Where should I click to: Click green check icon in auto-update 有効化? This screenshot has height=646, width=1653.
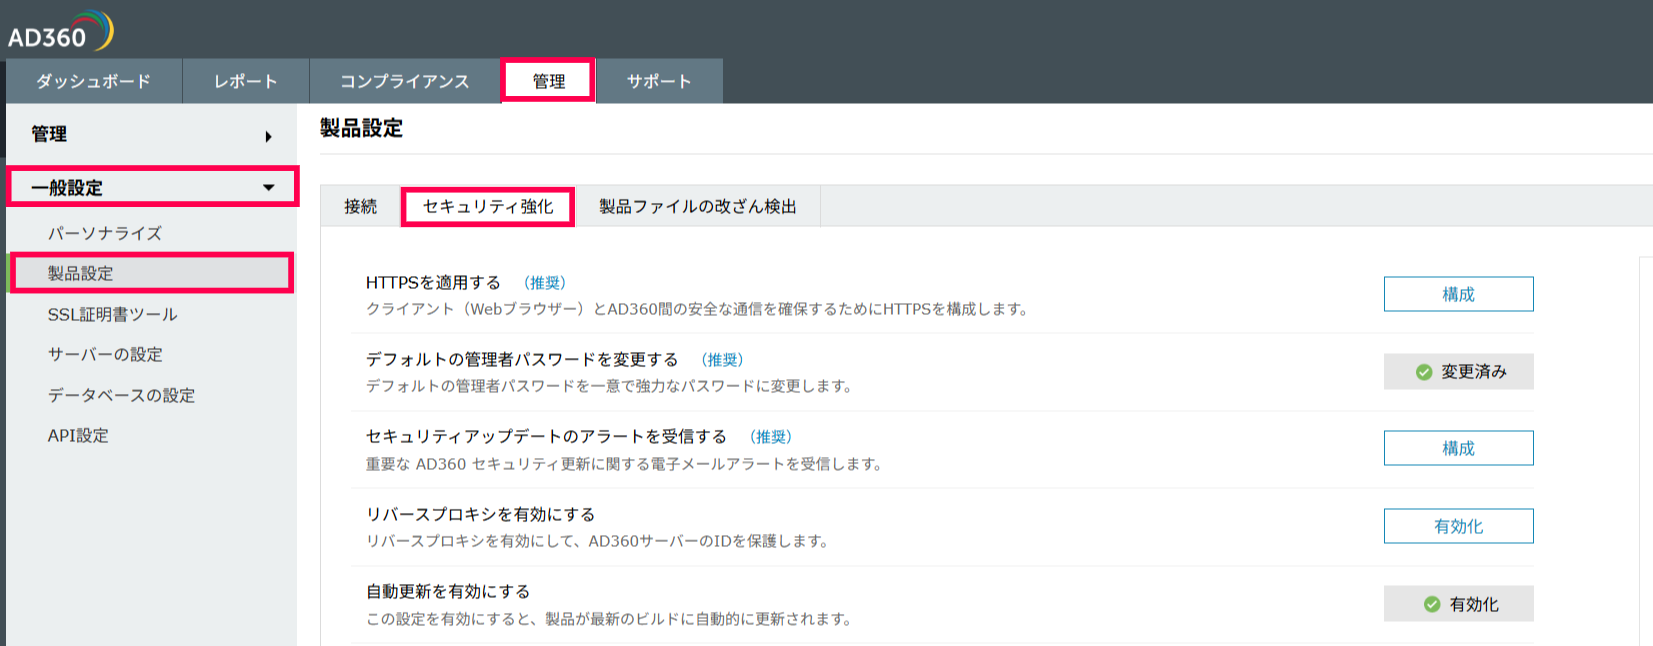click(x=1432, y=604)
